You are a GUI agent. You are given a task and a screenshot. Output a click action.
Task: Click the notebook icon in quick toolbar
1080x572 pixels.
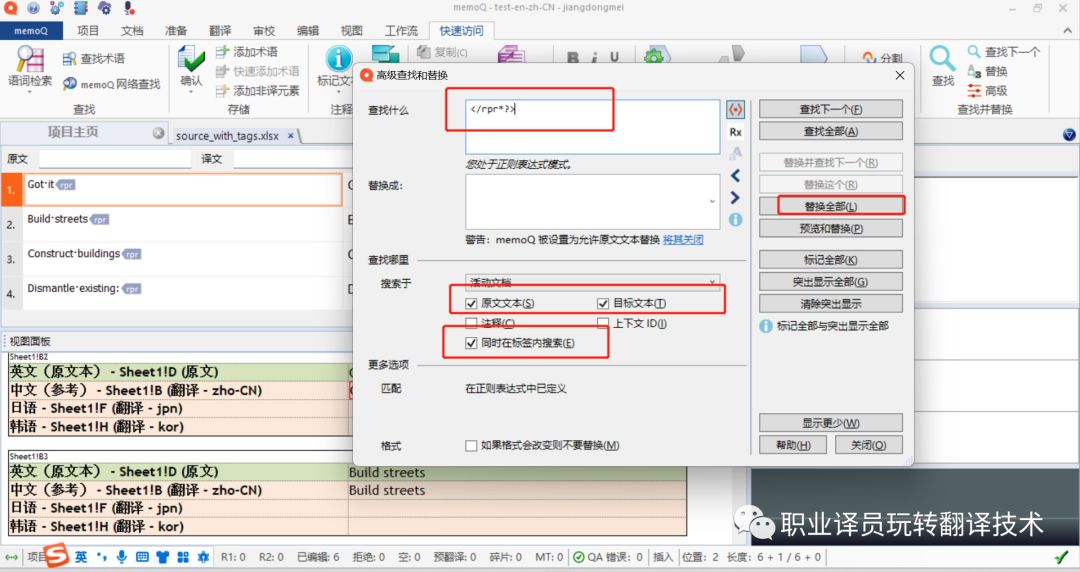coord(81,8)
